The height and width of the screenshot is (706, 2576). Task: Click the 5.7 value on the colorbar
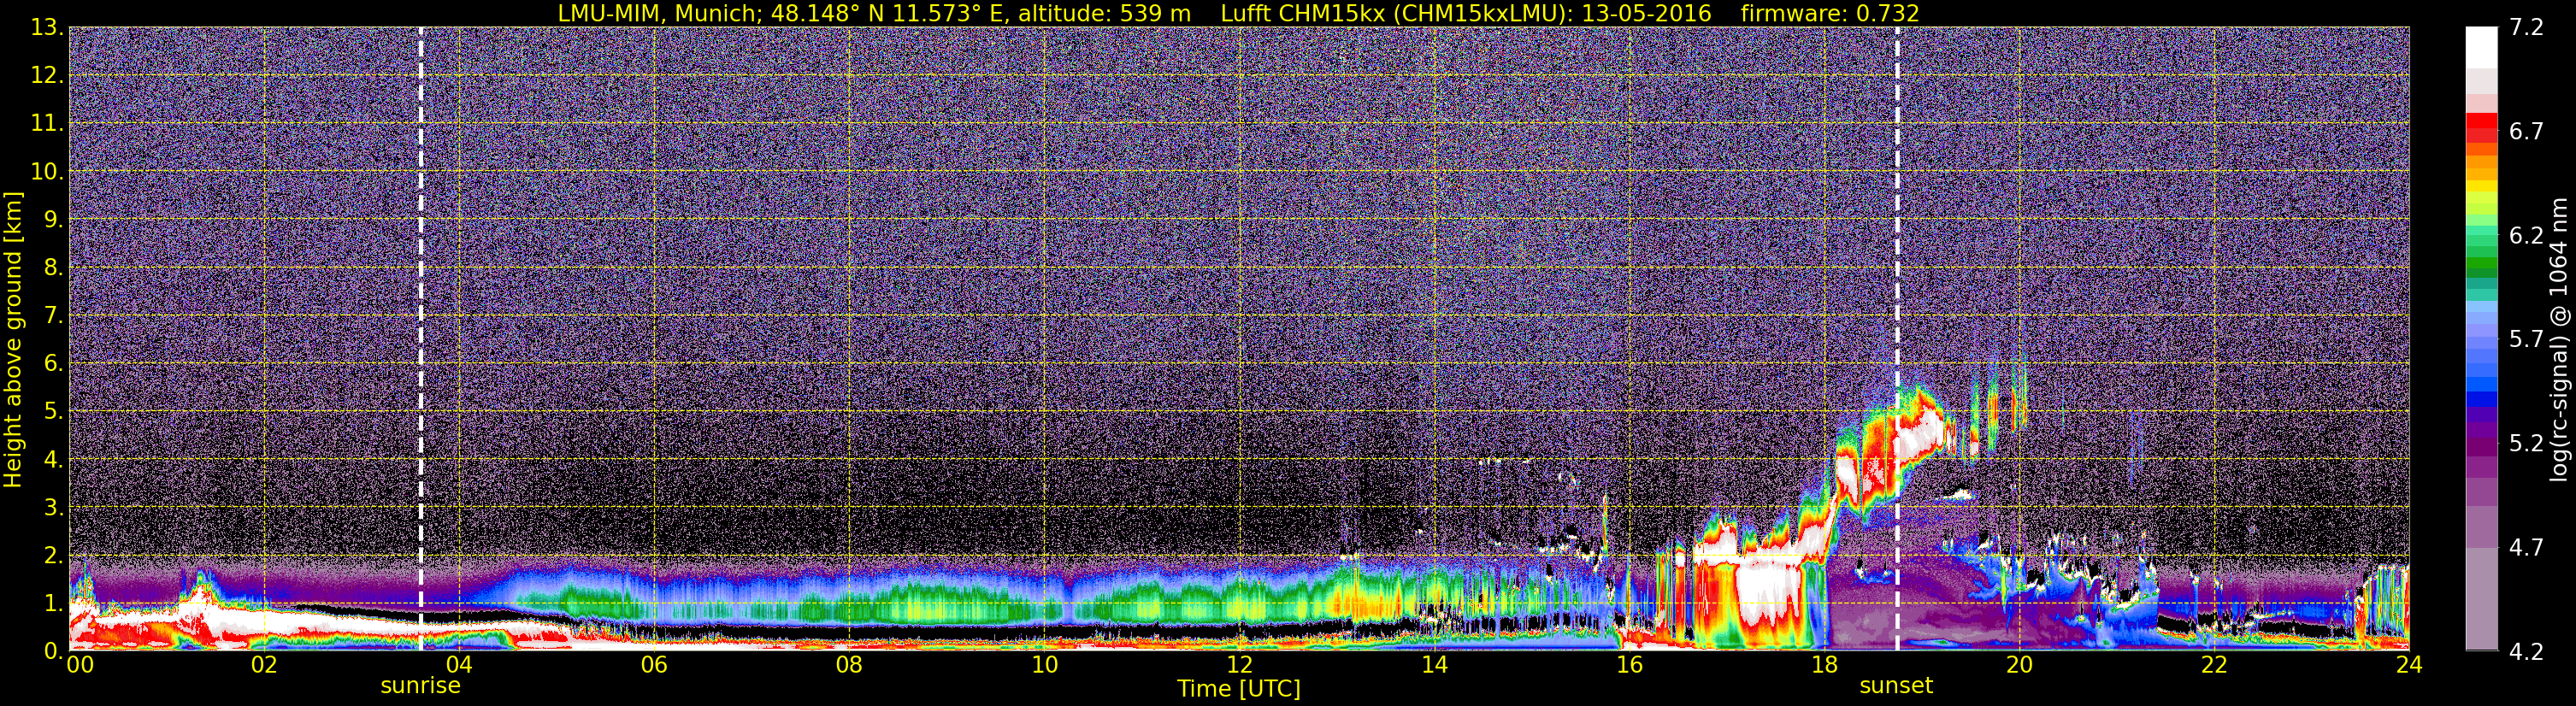pyautogui.click(x=2526, y=340)
